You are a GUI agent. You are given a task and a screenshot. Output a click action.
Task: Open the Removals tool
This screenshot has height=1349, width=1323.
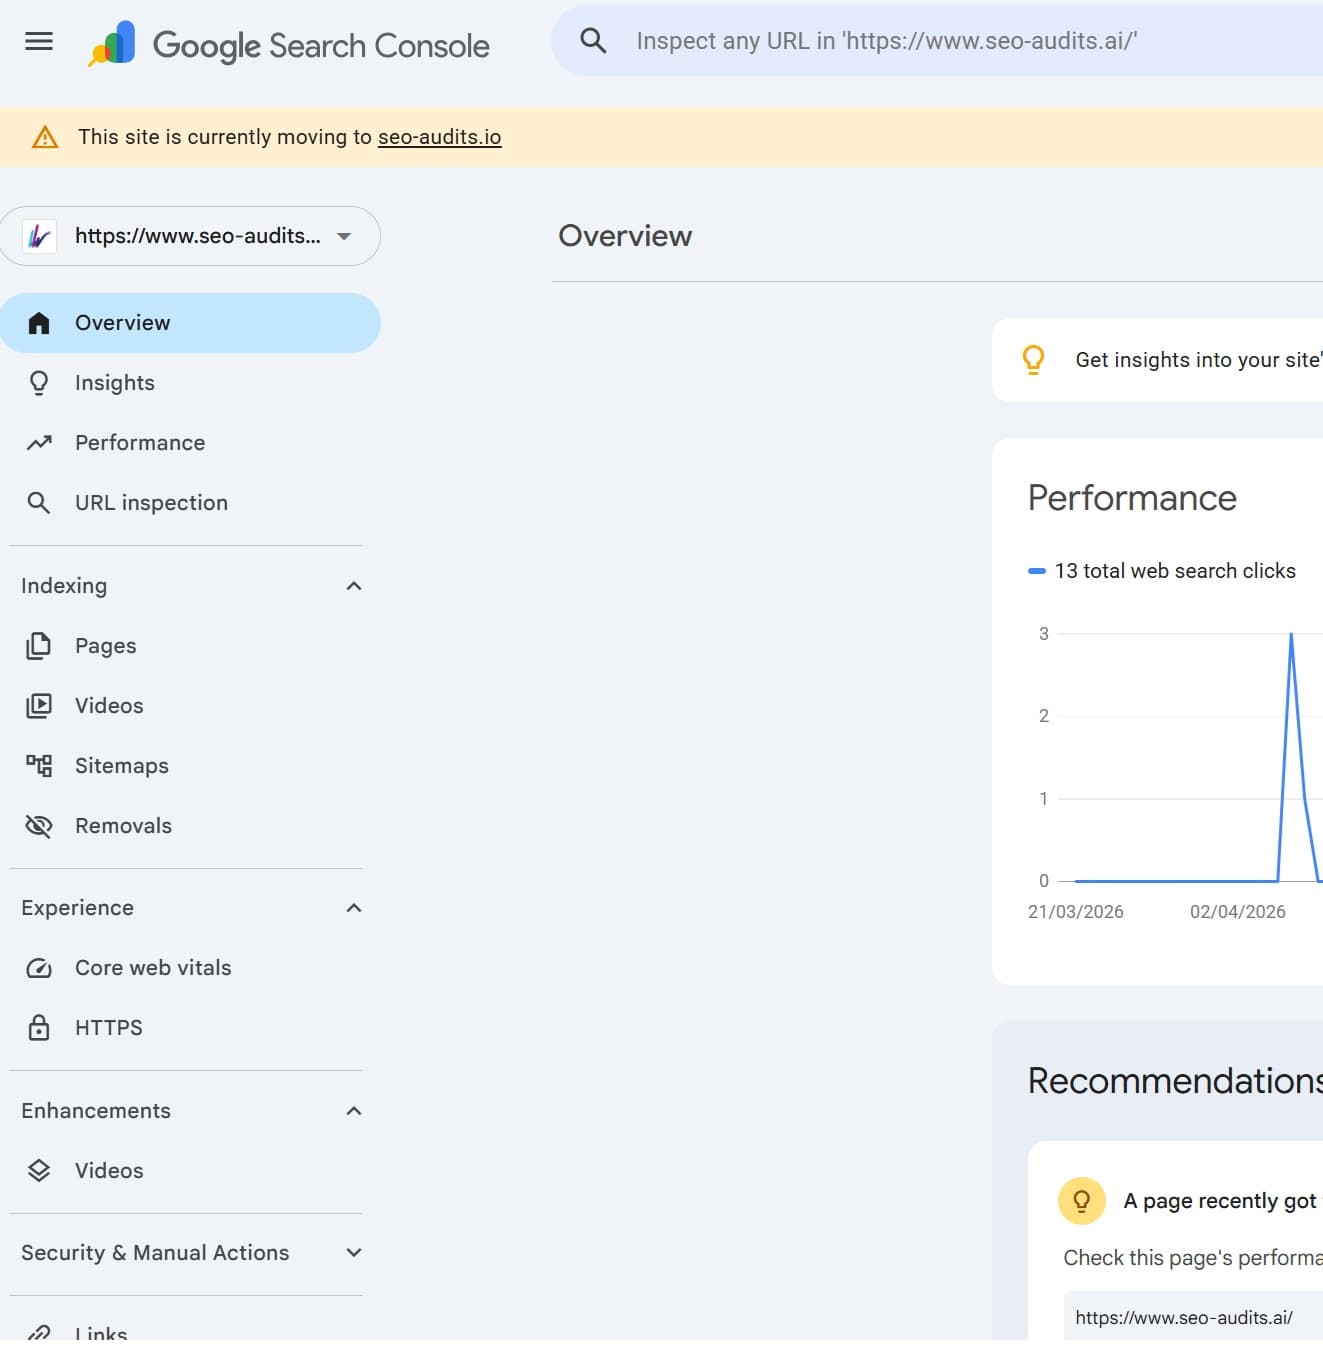point(190,826)
